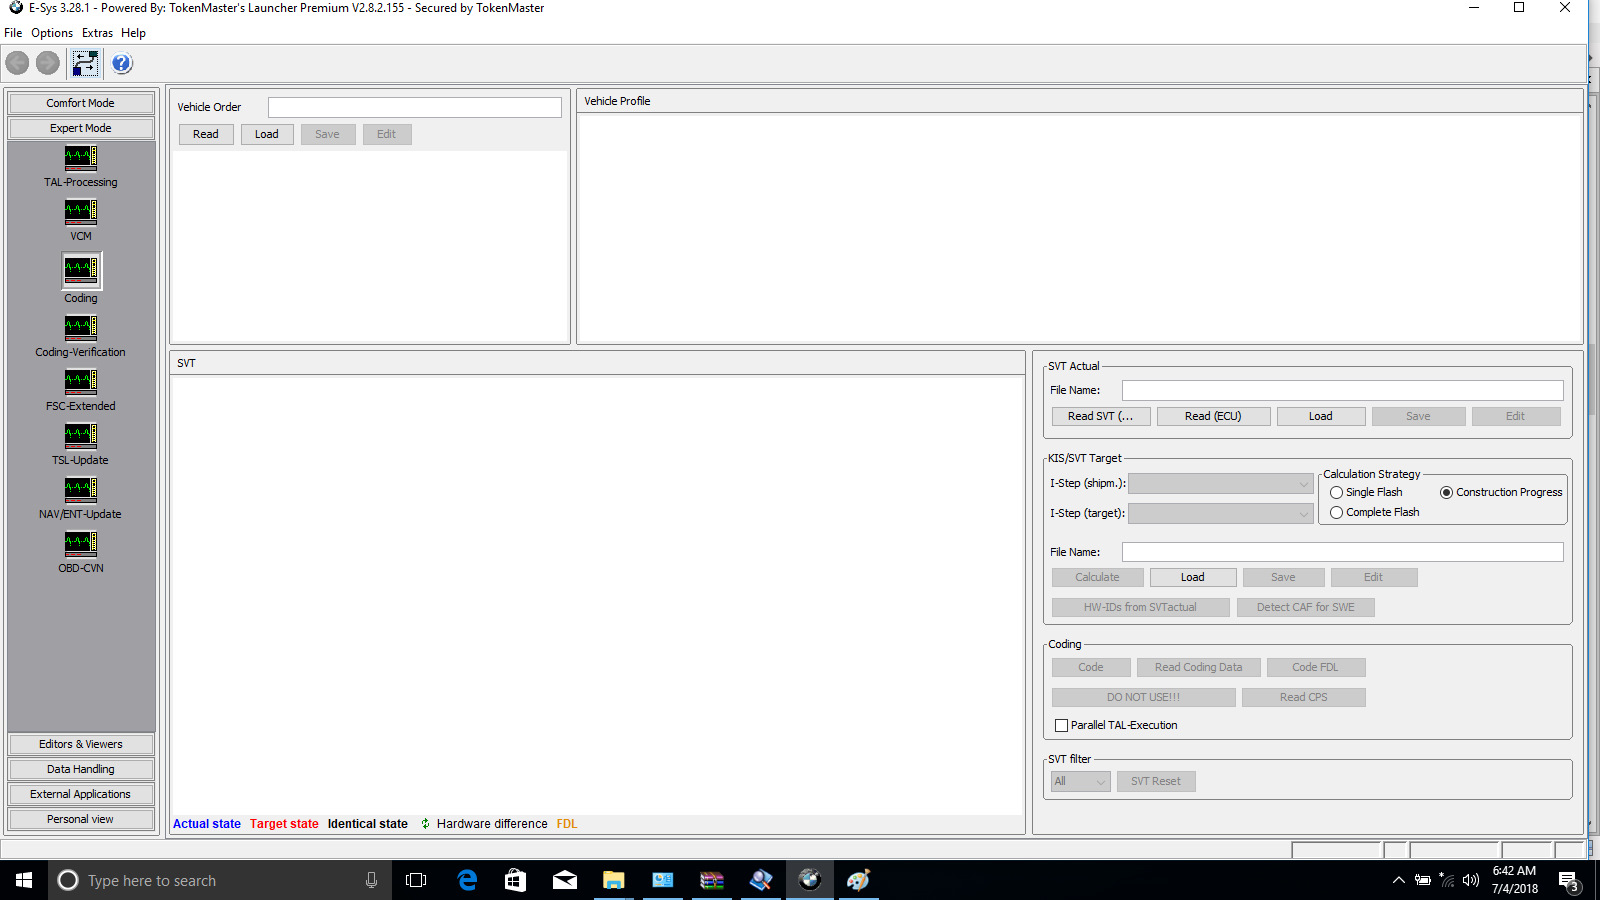The width and height of the screenshot is (1600, 900).
Task: Expand the Personal view section
Action: point(81,819)
